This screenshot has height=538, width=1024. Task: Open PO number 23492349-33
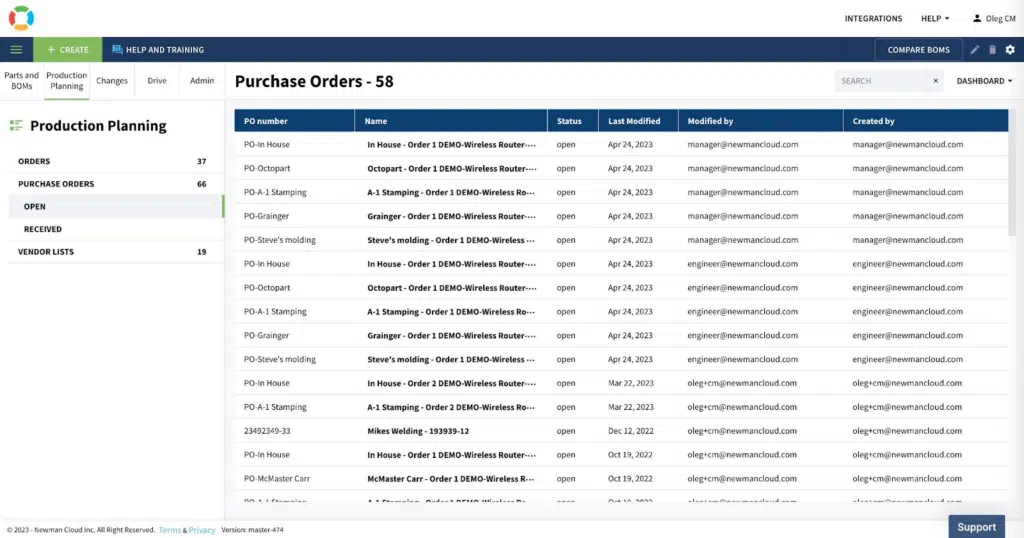pyautogui.click(x=267, y=431)
